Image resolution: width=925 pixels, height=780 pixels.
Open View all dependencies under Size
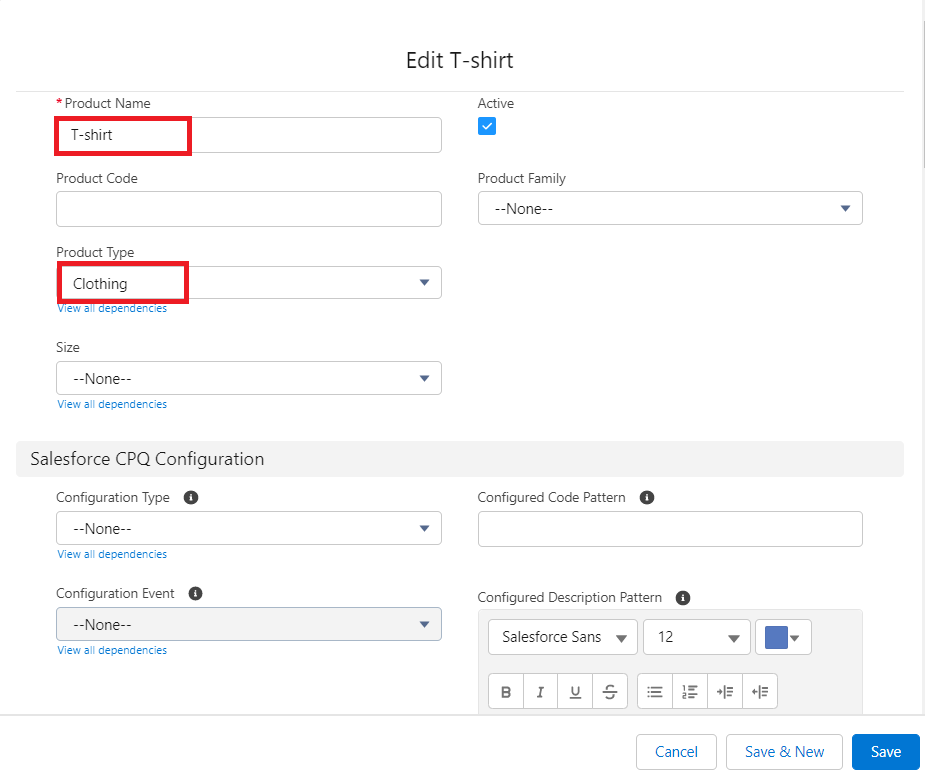[112, 404]
